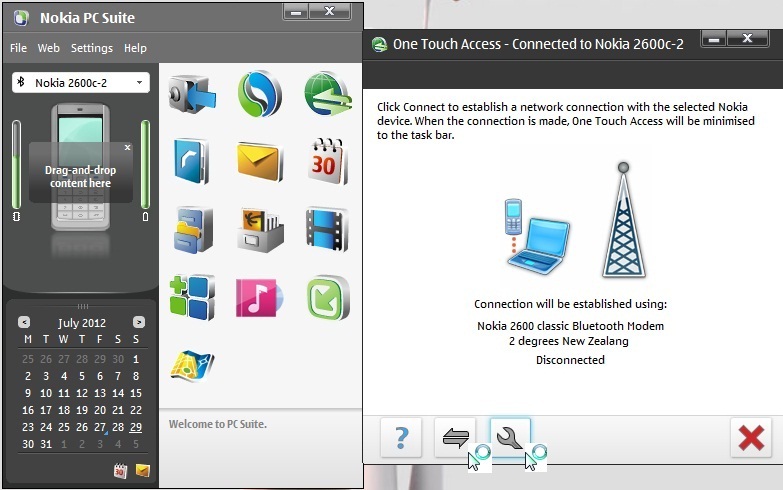
Task: Click the right green battery level bar
Action: click(145, 165)
